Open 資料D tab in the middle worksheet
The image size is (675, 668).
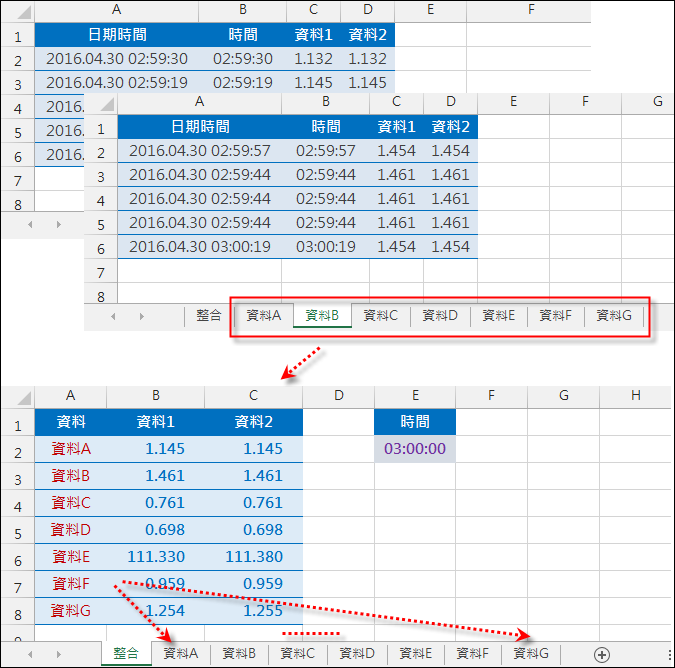point(440,315)
